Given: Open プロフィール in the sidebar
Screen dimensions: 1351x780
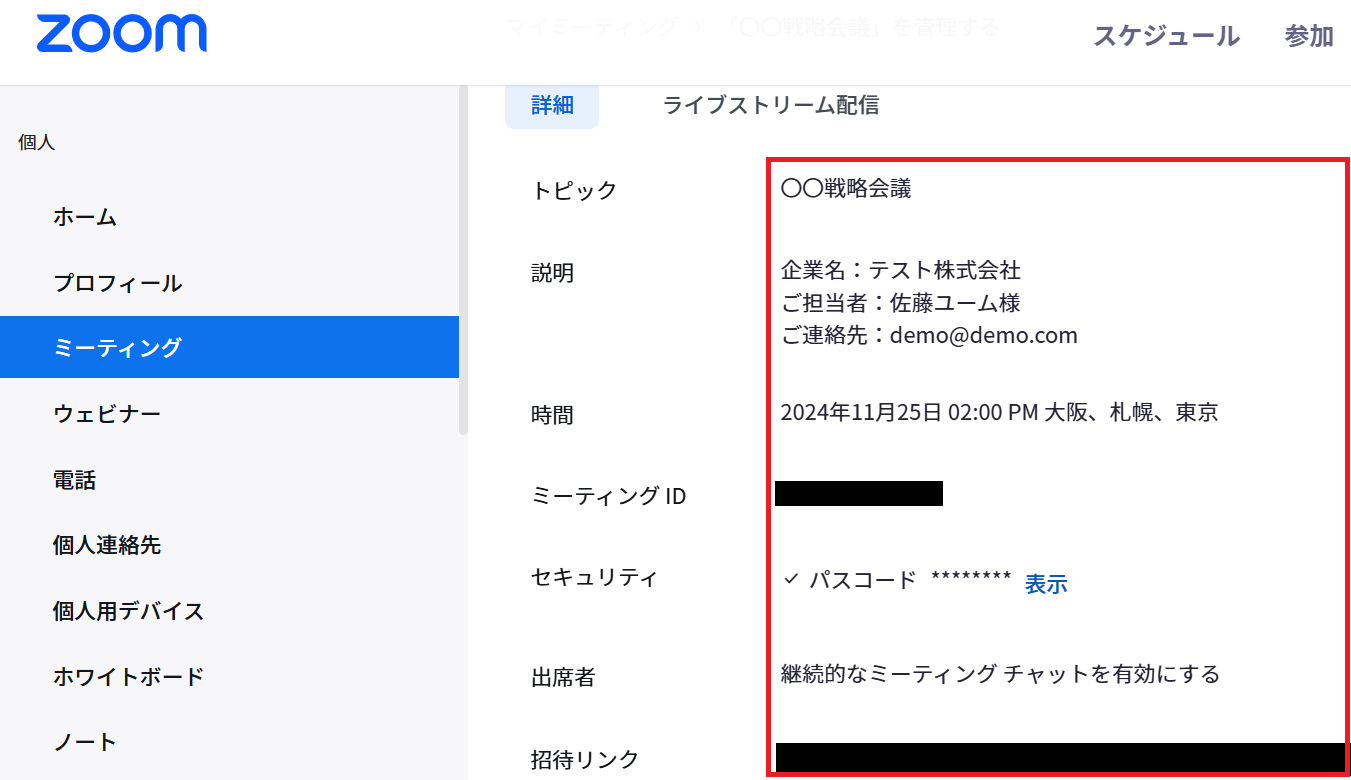Looking at the screenshot, I should tap(118, 282).
